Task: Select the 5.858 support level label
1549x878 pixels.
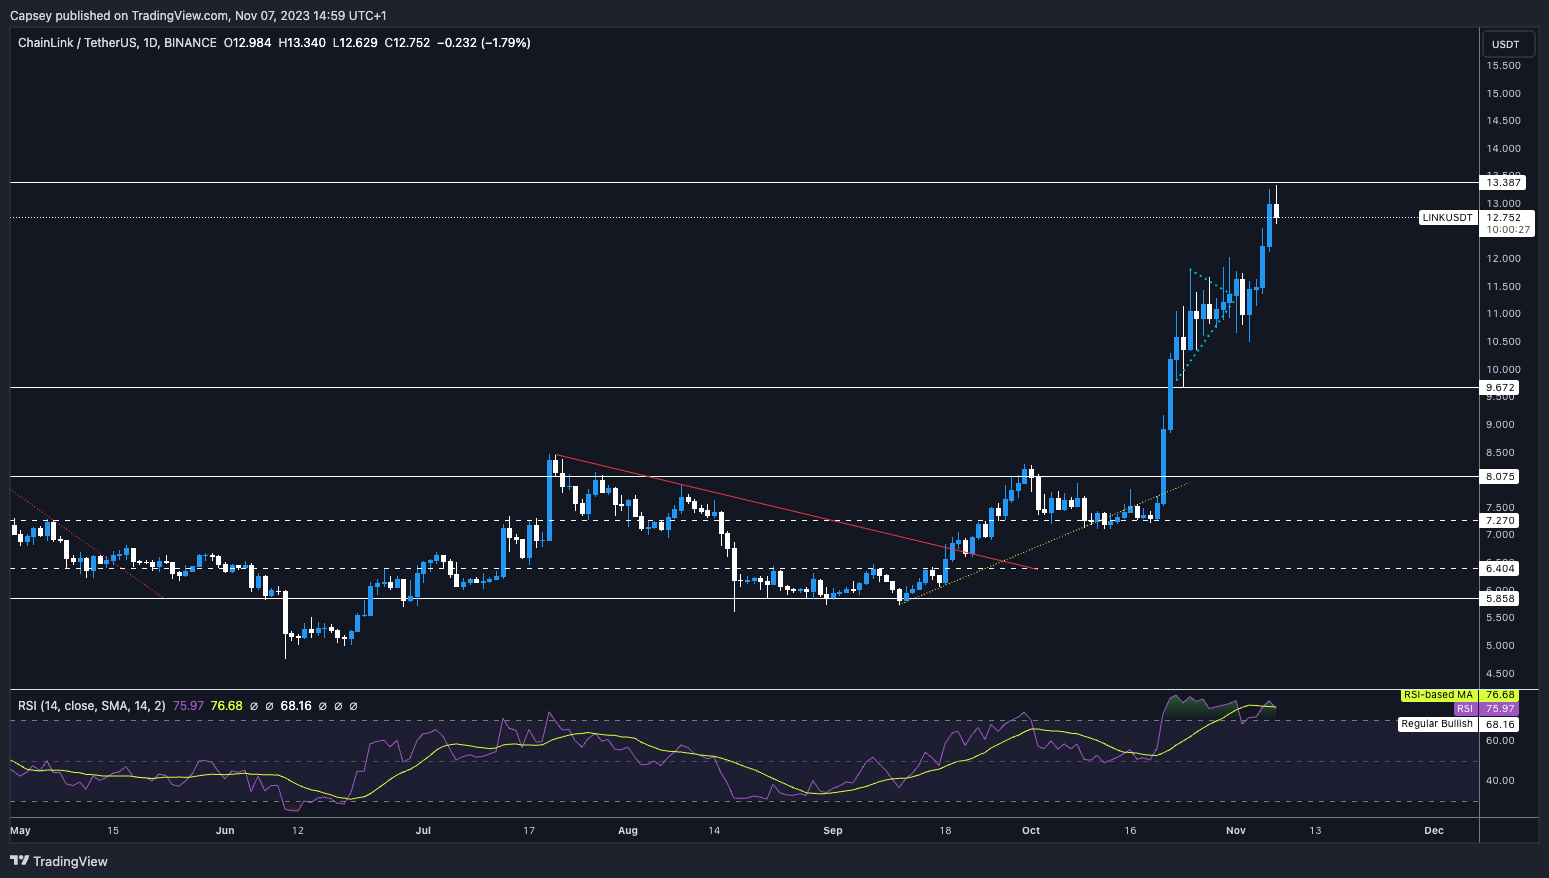Action: point(1501,599)
